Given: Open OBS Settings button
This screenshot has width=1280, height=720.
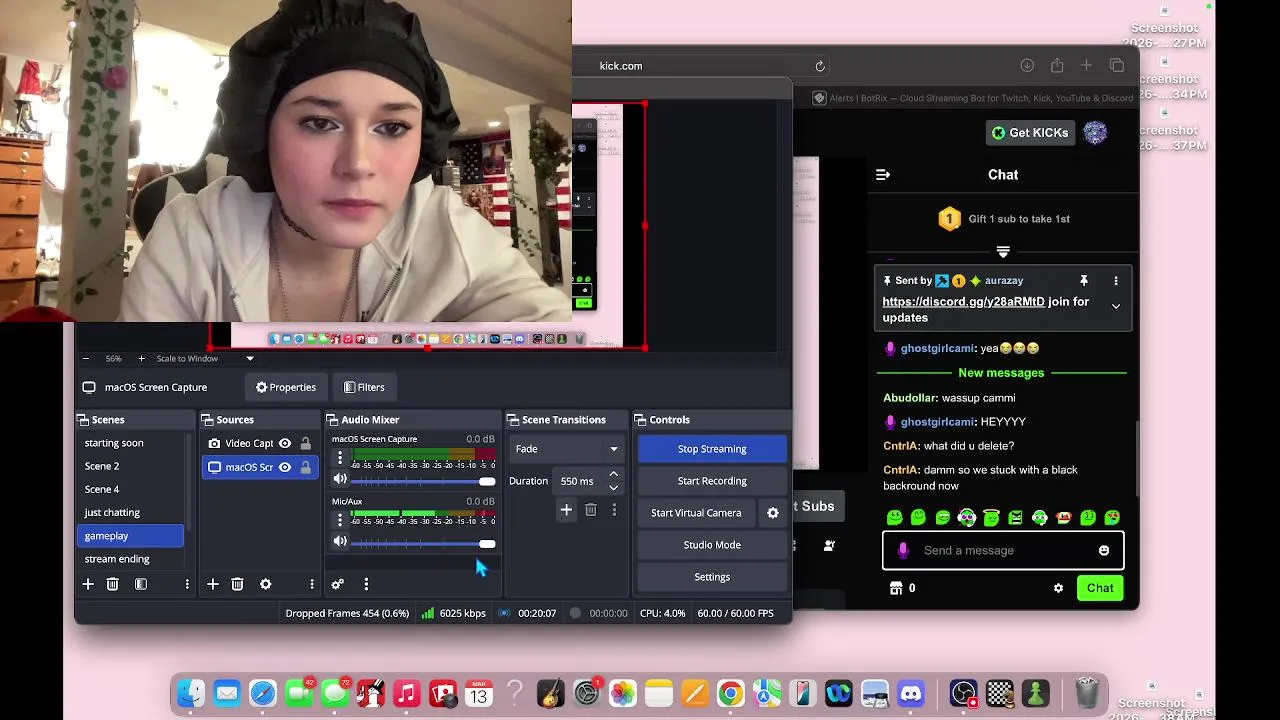Looking at the screenshot, I should (712, 577).
